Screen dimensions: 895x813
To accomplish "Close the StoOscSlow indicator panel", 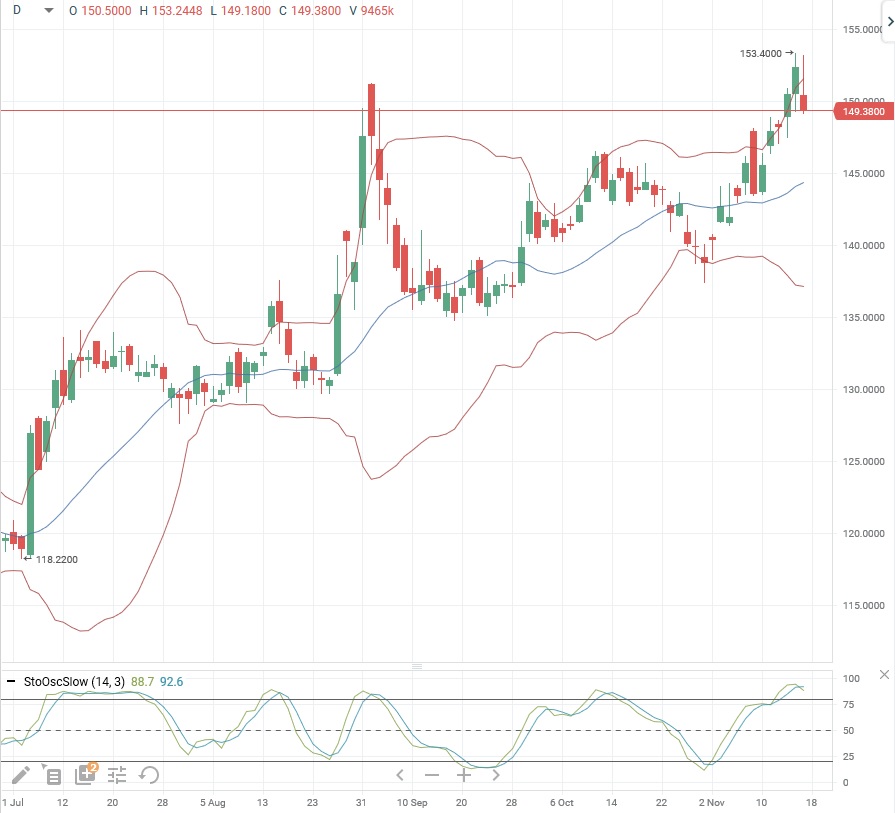I will pos(884,675).
